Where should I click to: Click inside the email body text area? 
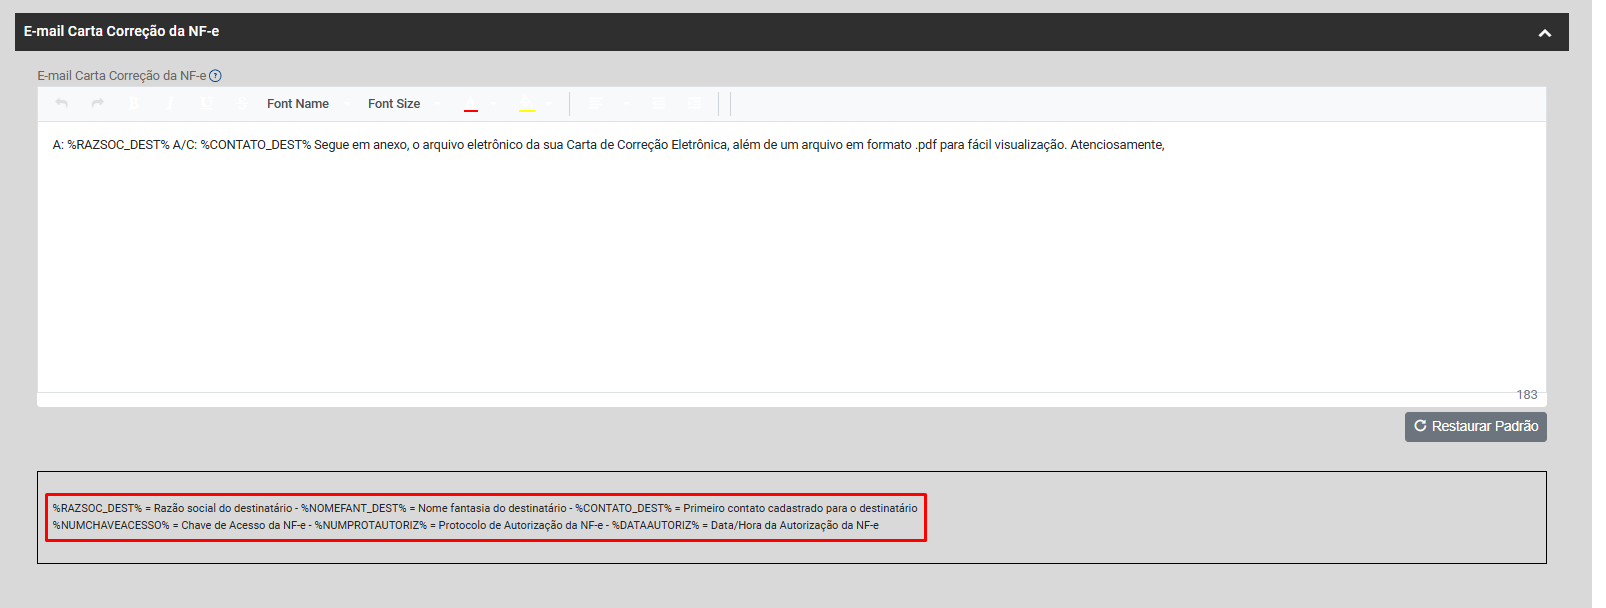[x=790, y=260]
